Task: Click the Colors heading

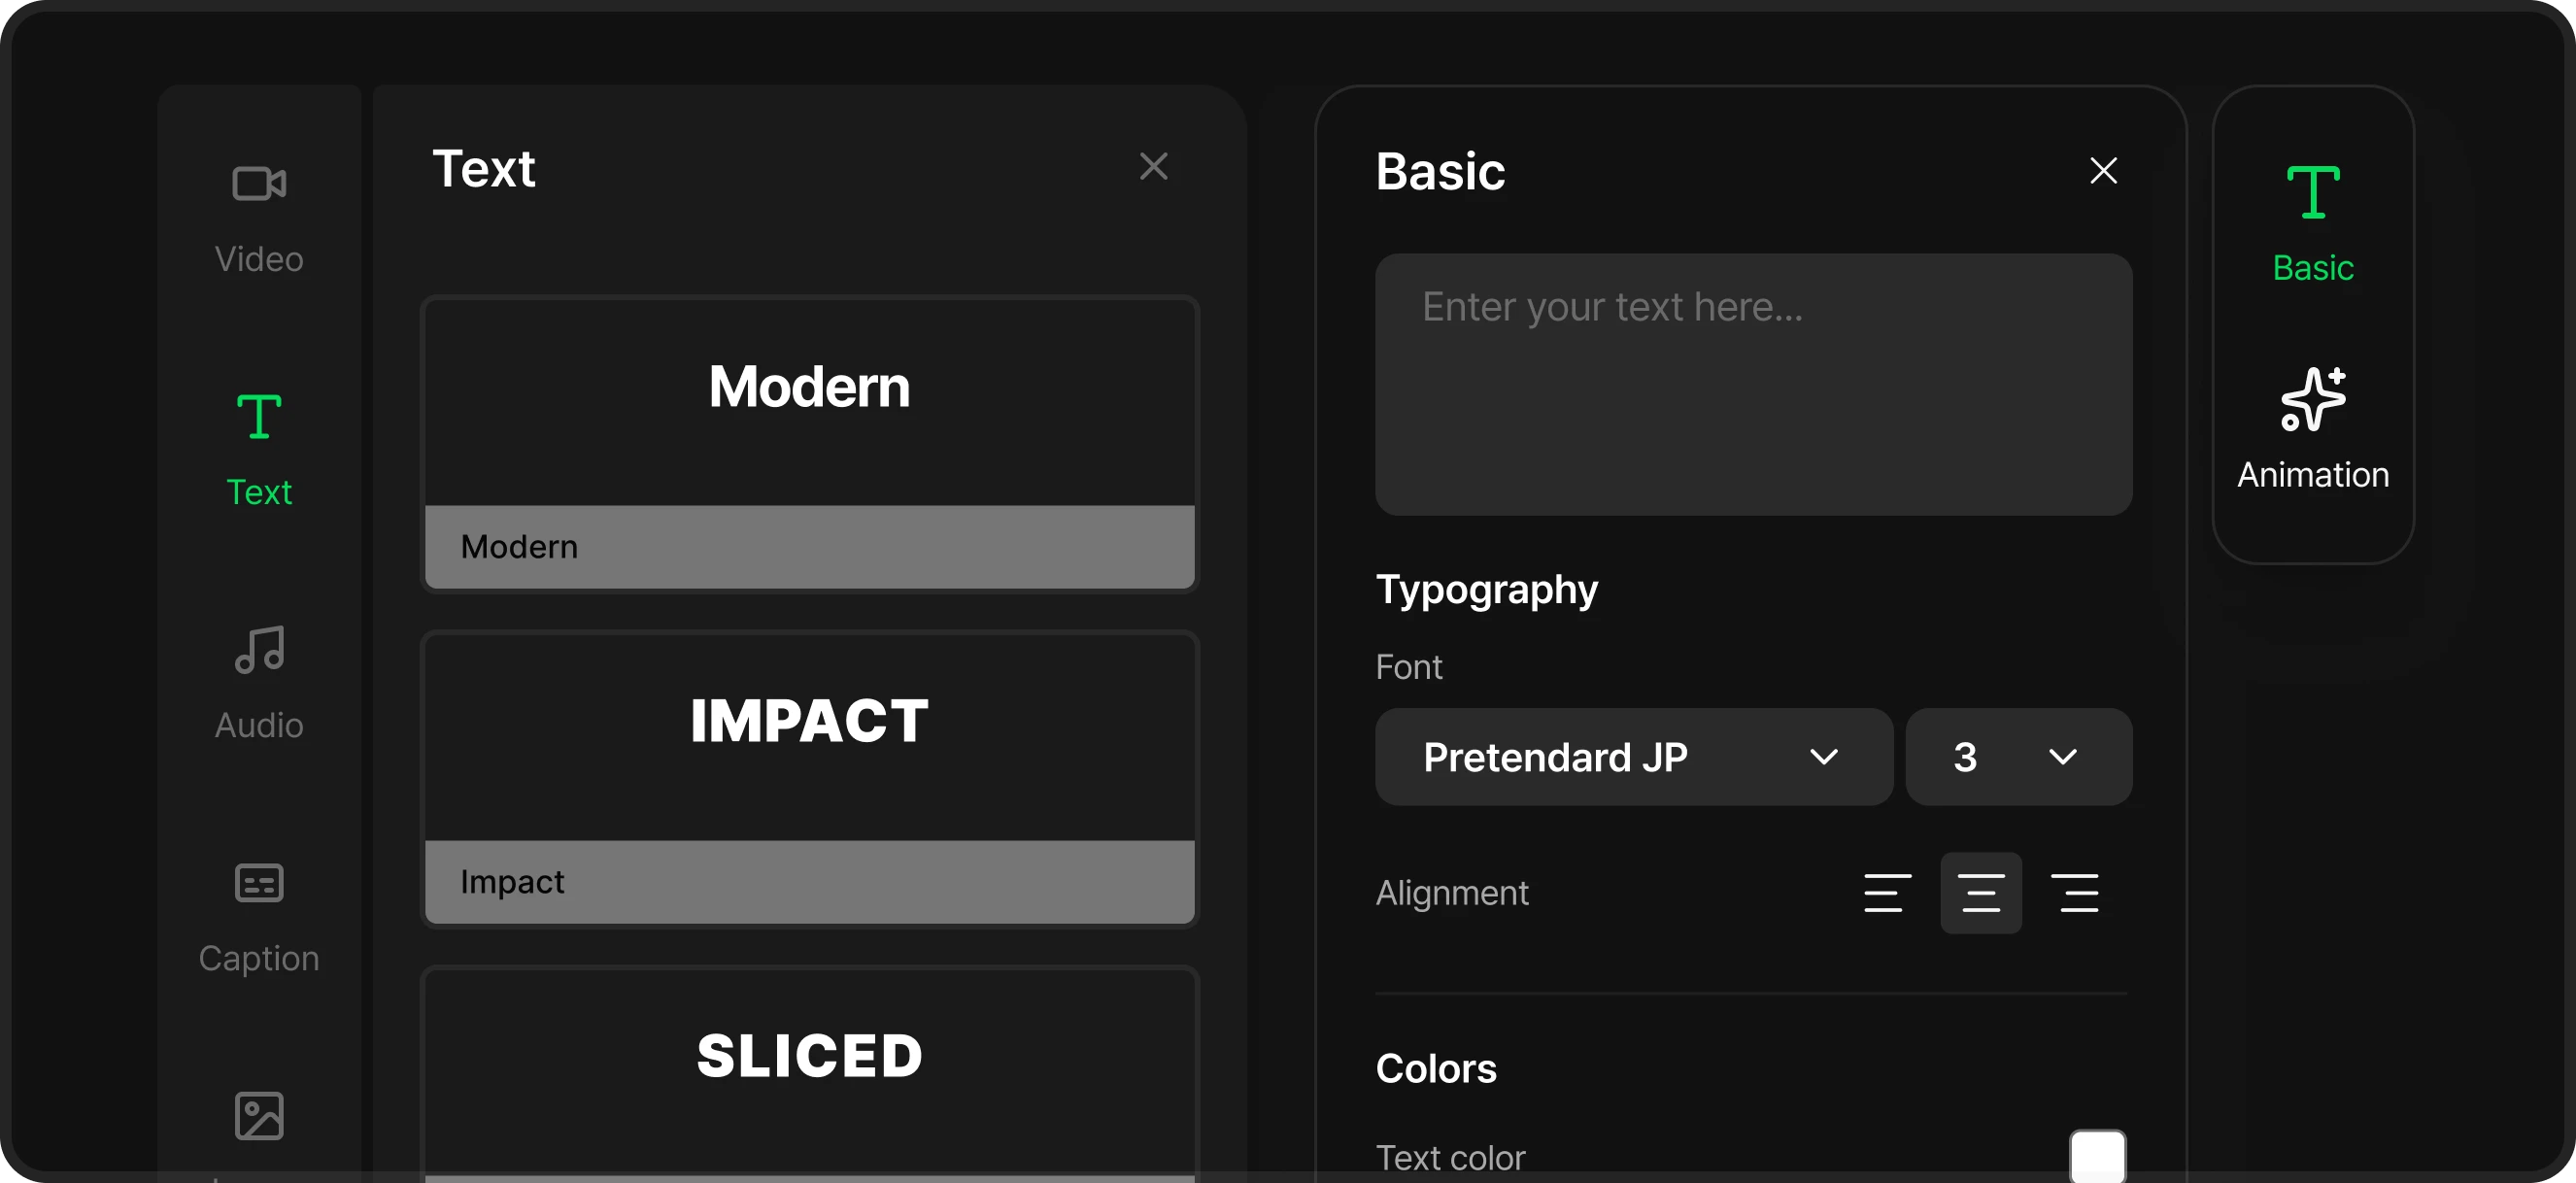Action: pyautogui.click(x=1436, y=1069)
